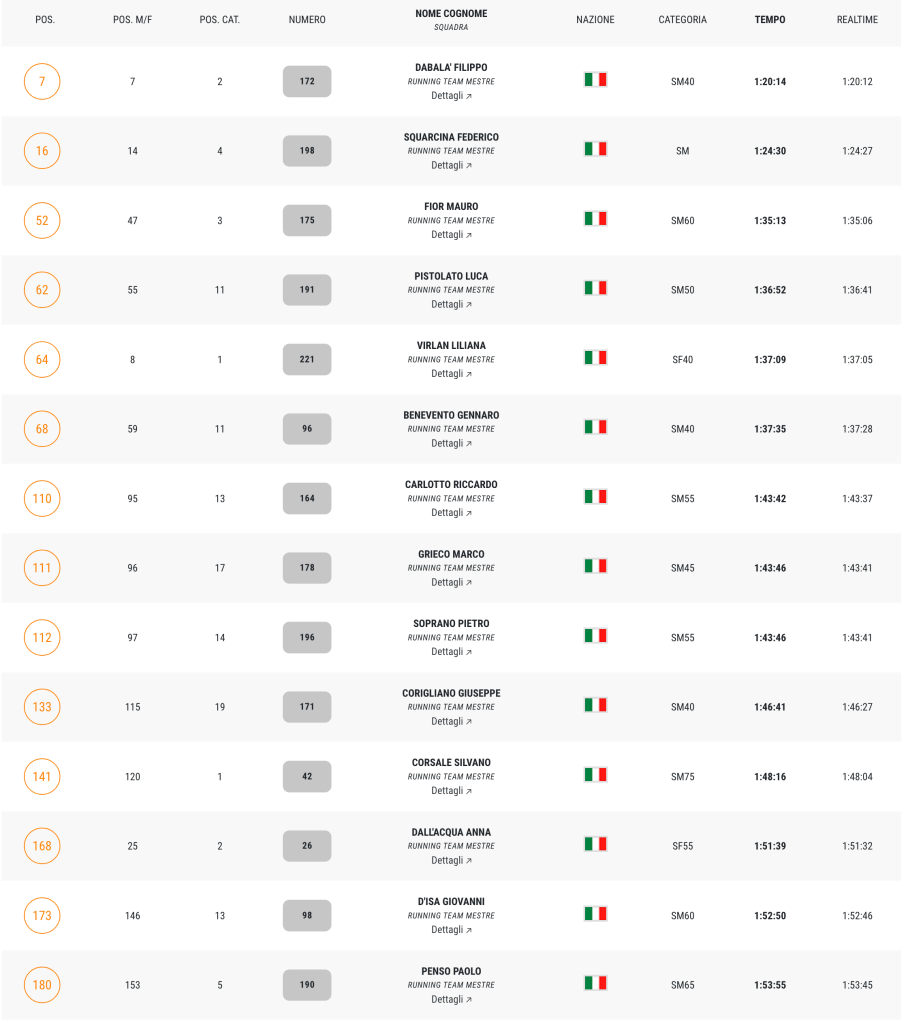This screenshot has width=906, height=1023.
Task: Click bib number badge 221
Action: tap(307, 359)
